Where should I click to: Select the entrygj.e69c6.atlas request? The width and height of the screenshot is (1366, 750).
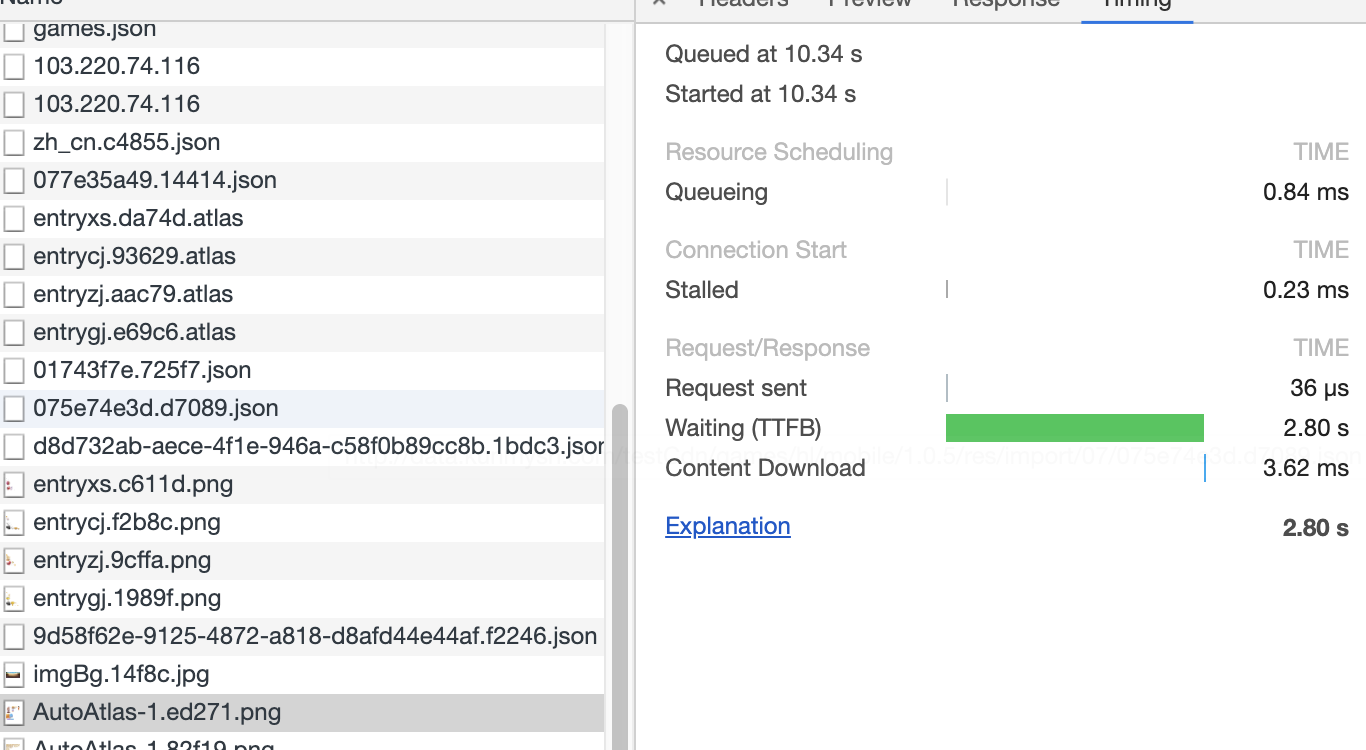[134, 332]
